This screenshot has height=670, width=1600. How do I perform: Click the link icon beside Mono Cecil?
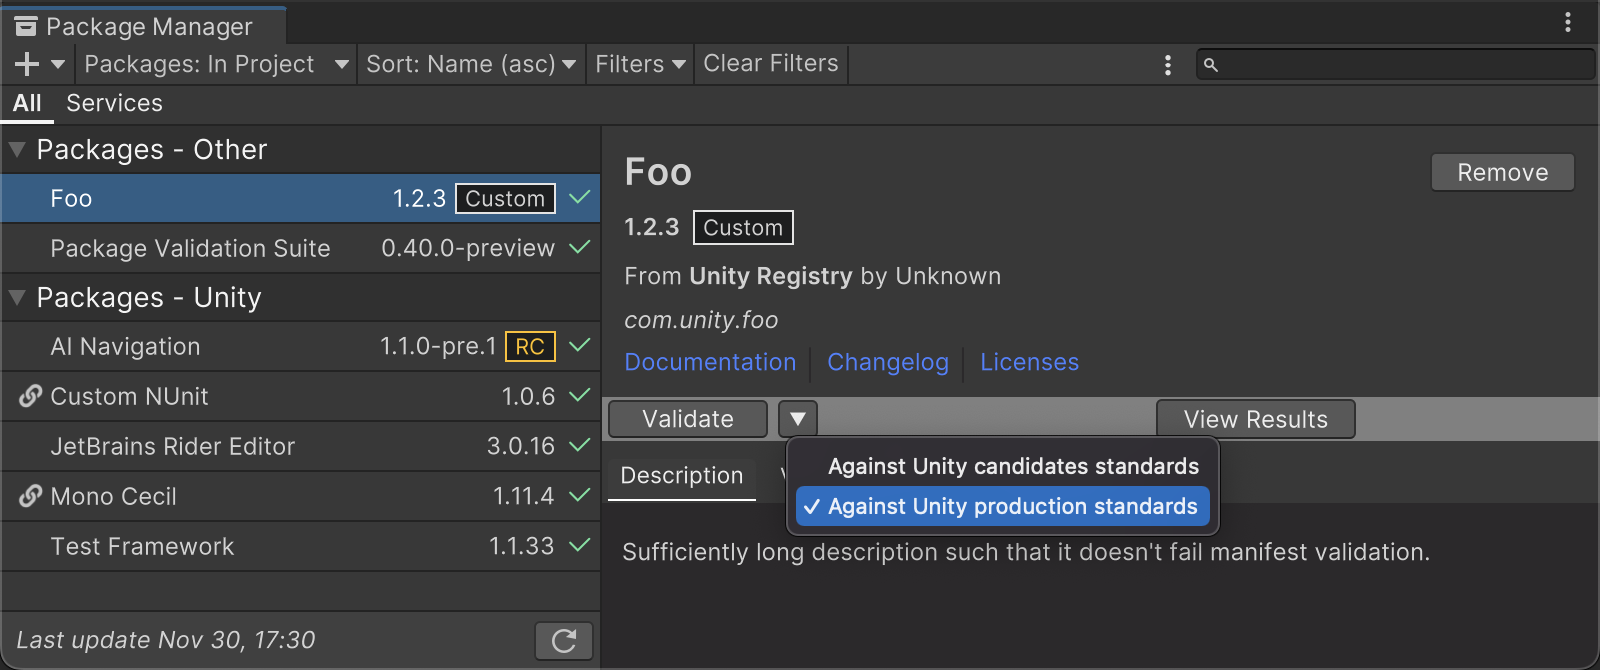click(x=30, y=496)
